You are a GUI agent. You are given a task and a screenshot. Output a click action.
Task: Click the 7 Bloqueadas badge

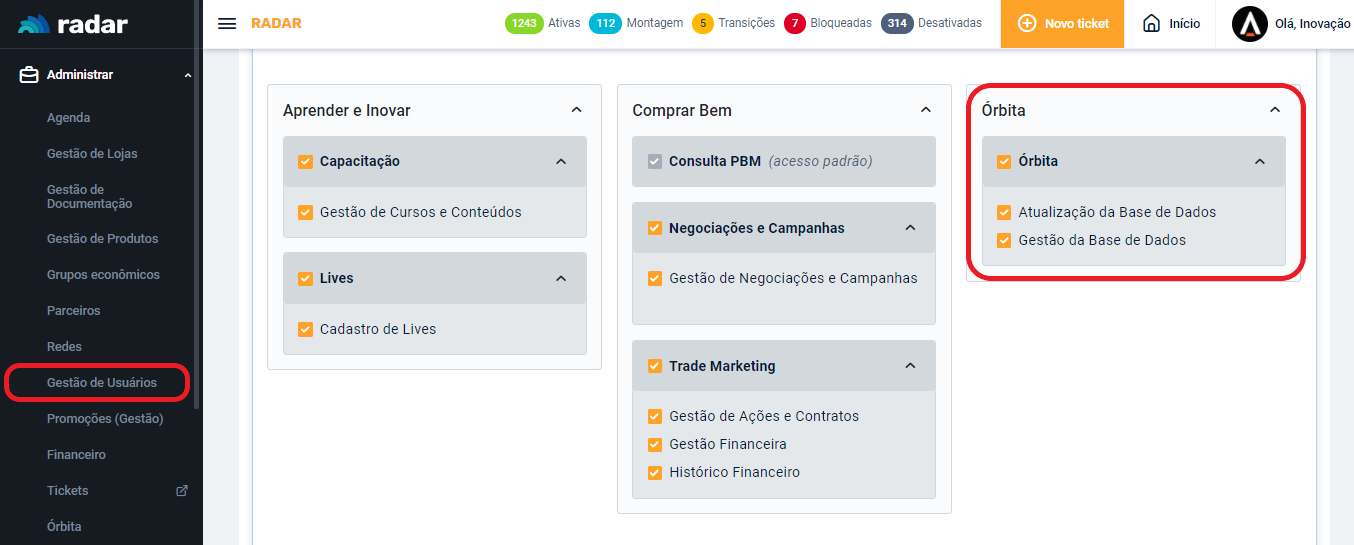[x=795, y=23]
